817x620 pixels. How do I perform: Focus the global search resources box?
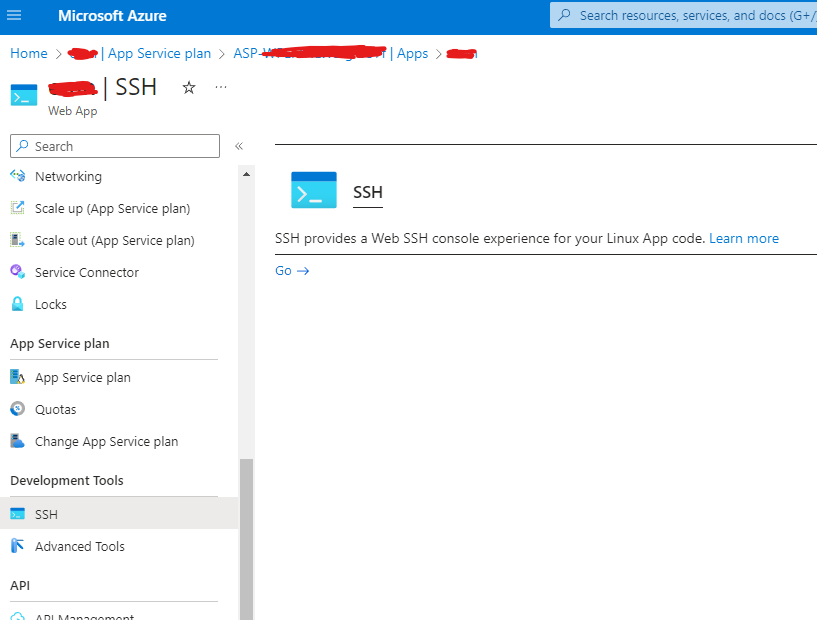(683, 15)
